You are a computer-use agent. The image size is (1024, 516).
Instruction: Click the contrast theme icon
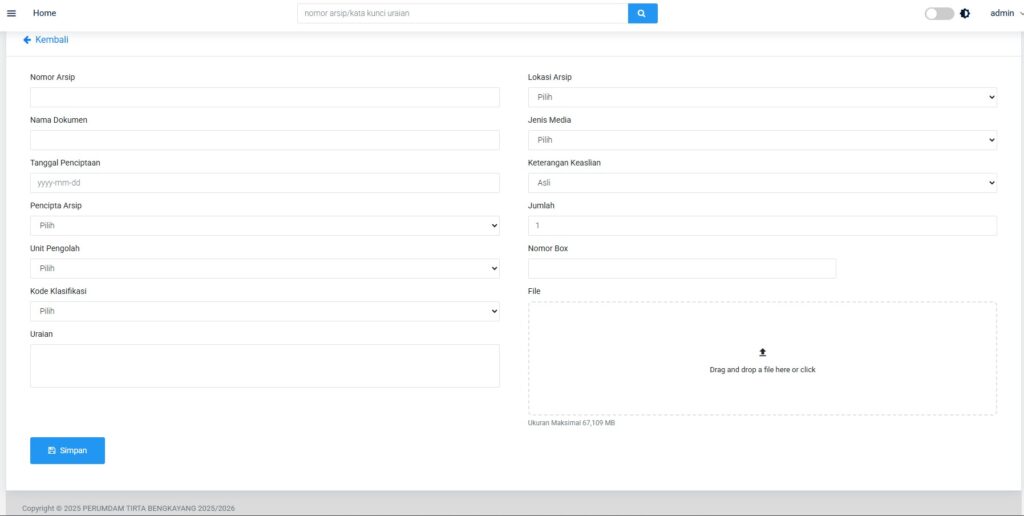click(x=965, y=14)
